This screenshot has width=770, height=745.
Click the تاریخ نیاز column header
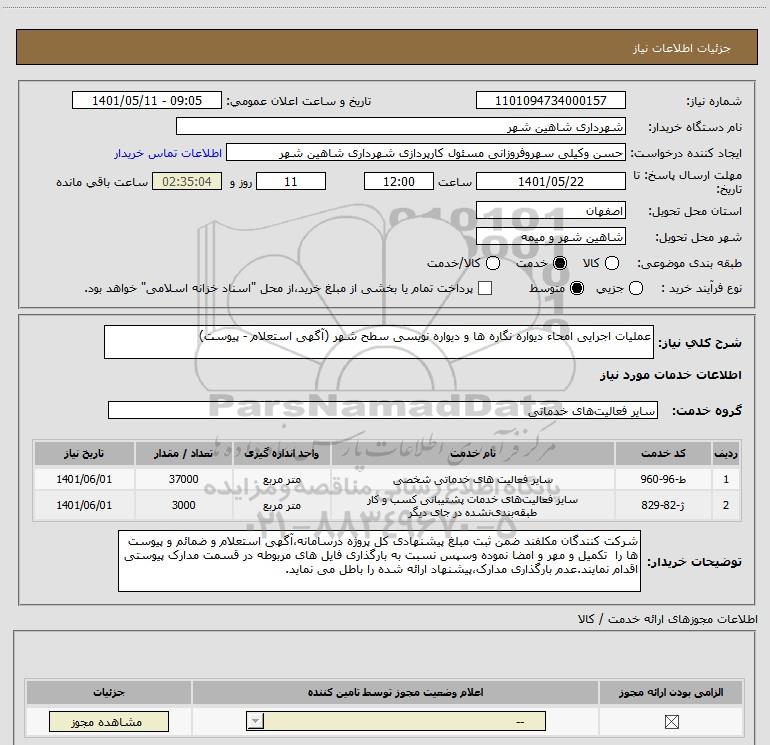84,453
